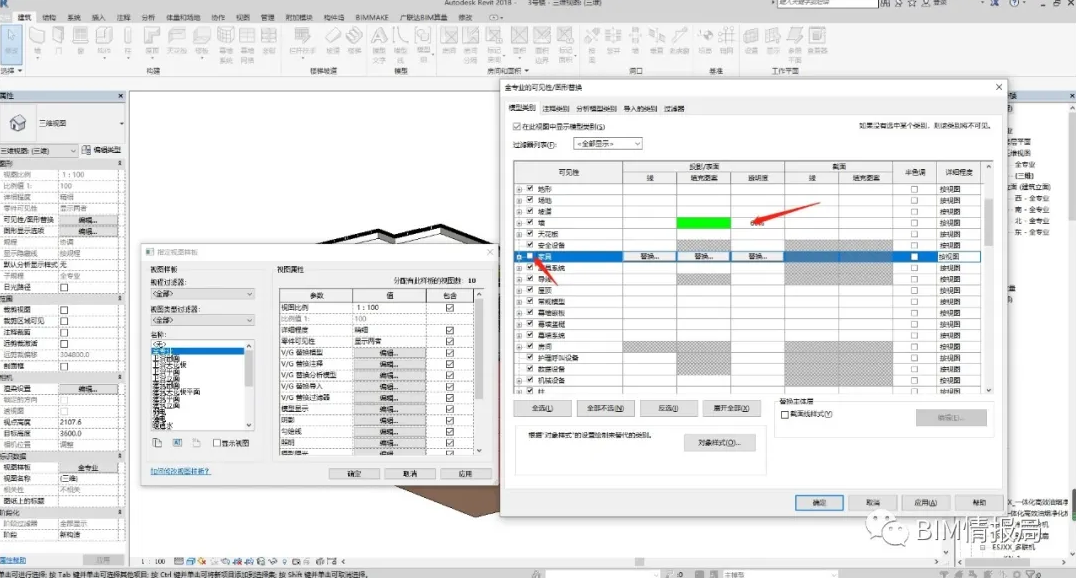The width and height of the screenshot is (1076, 578).
Task: Switch to the 结构 ribbon tab
Action: pos(49,17)
